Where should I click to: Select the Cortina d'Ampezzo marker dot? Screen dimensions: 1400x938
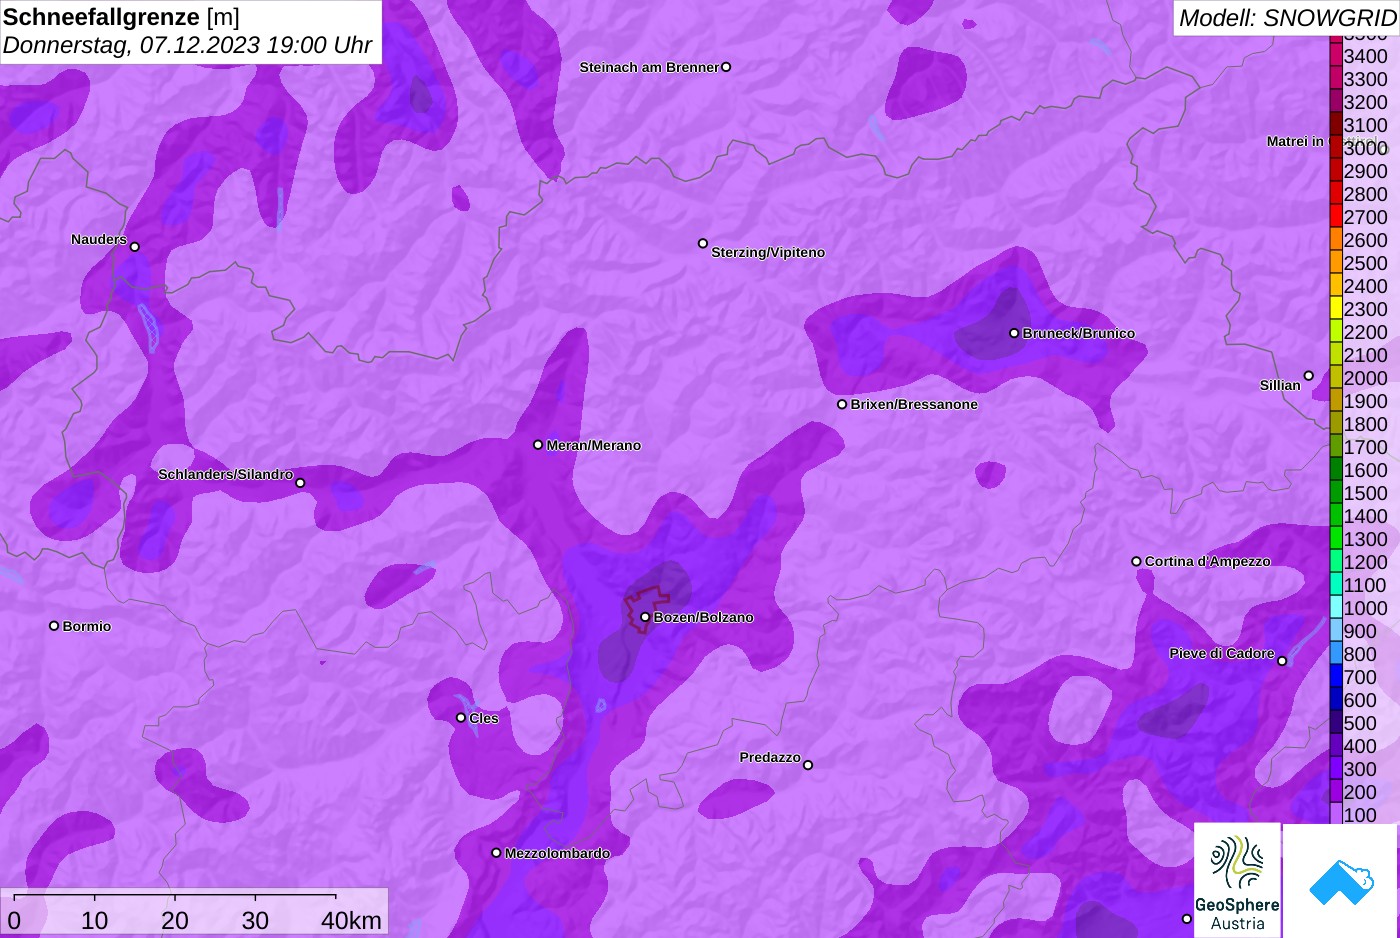click(1136, 562)
